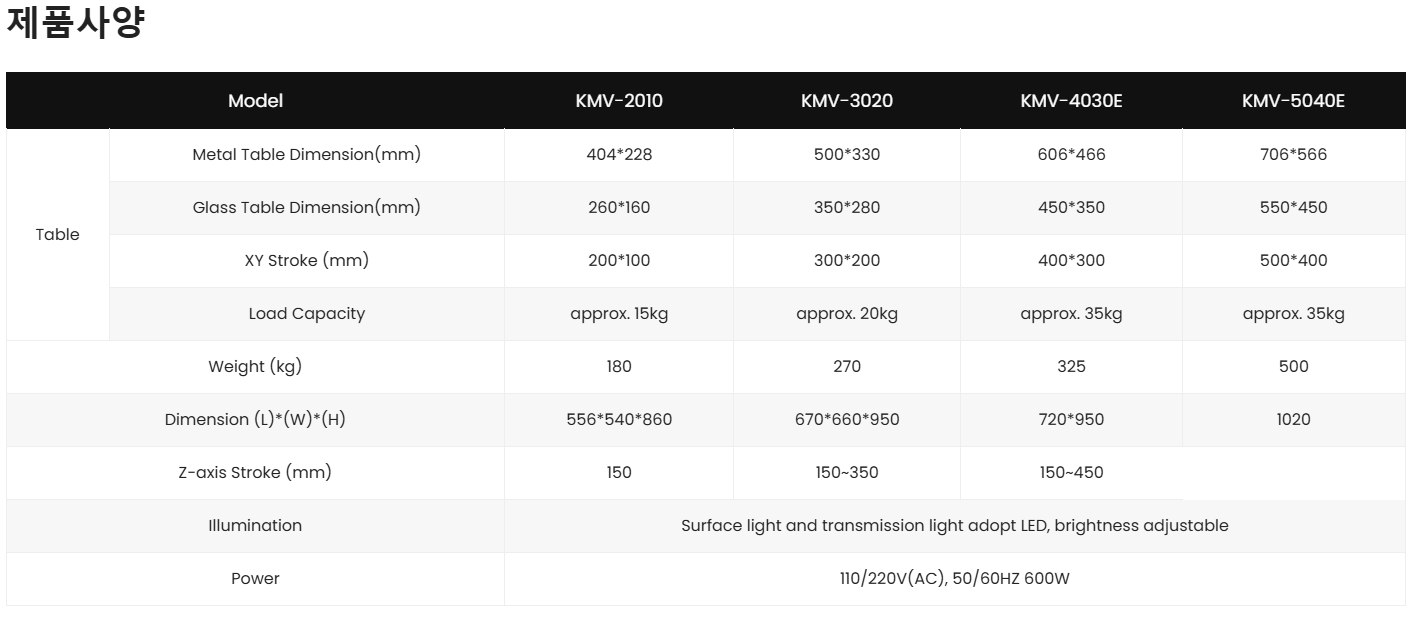The height and width of the screenshot is (617, 1420).
Task: Click the Model header cell
Action: coord(255,101)
